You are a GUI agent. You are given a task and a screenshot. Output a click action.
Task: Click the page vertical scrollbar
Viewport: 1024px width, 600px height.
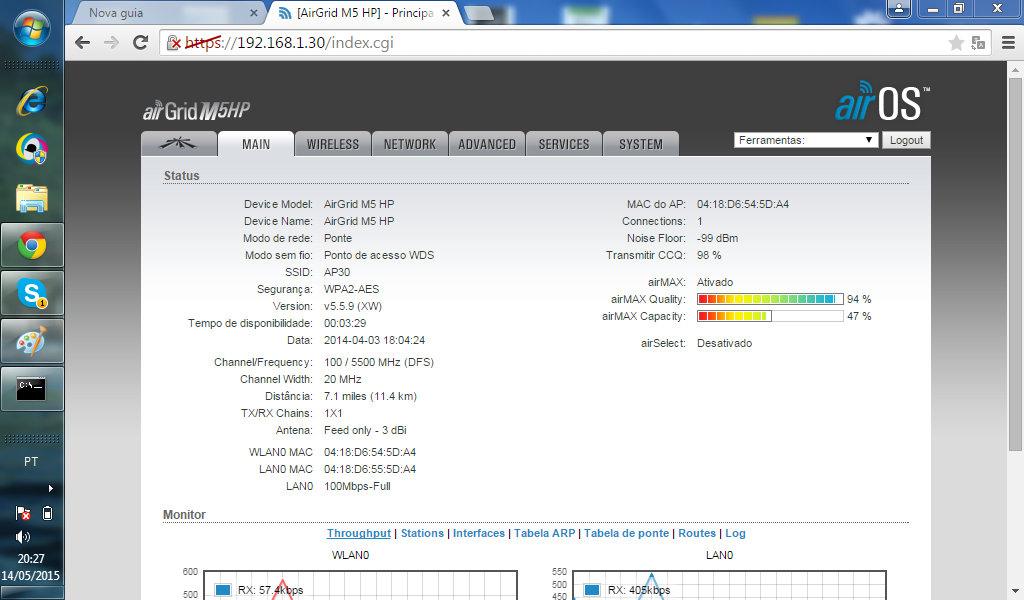tap(1015, 263)
